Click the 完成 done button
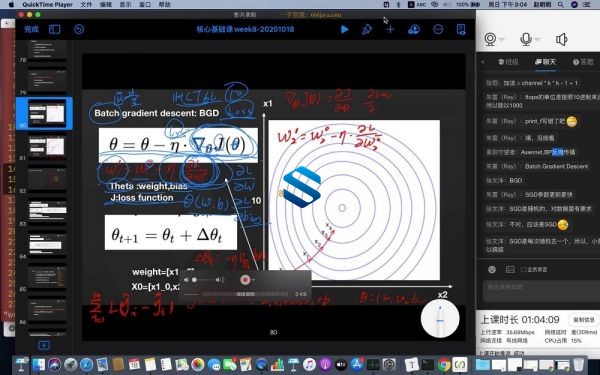The width and height of the screenshot is (600, 375). pos(31,29)
